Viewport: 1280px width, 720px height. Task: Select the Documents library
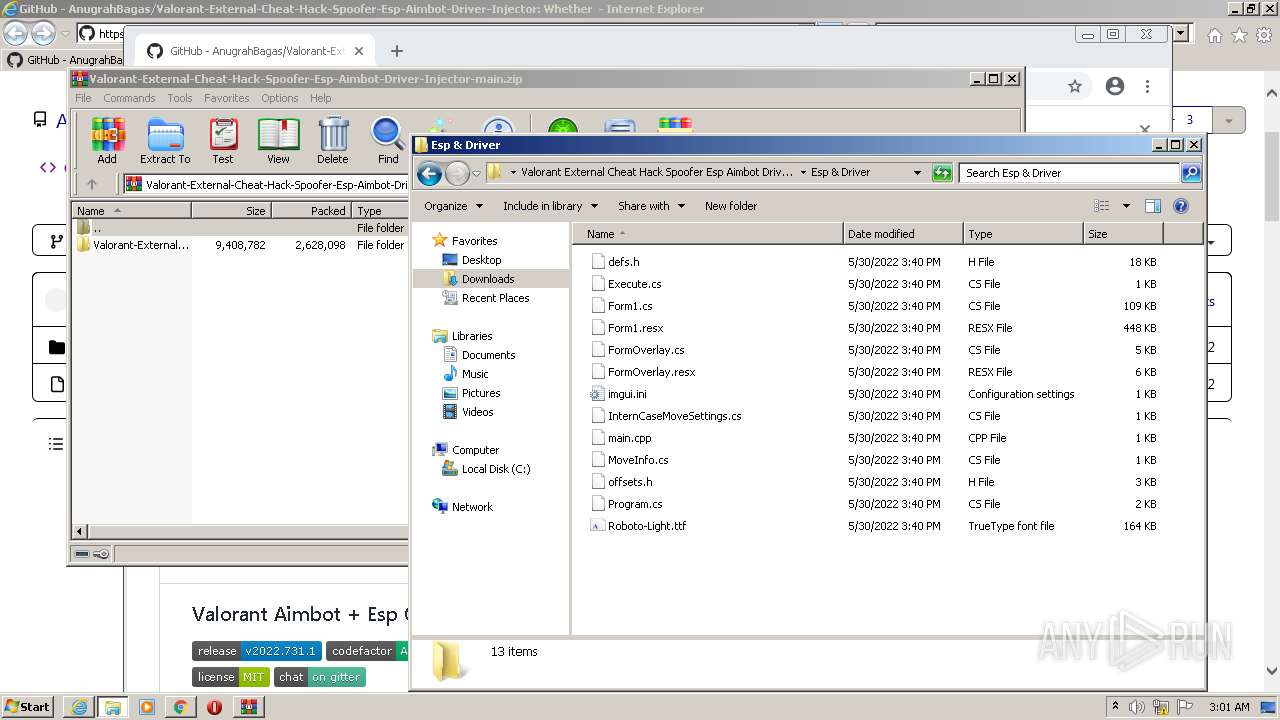pos(488,355)
